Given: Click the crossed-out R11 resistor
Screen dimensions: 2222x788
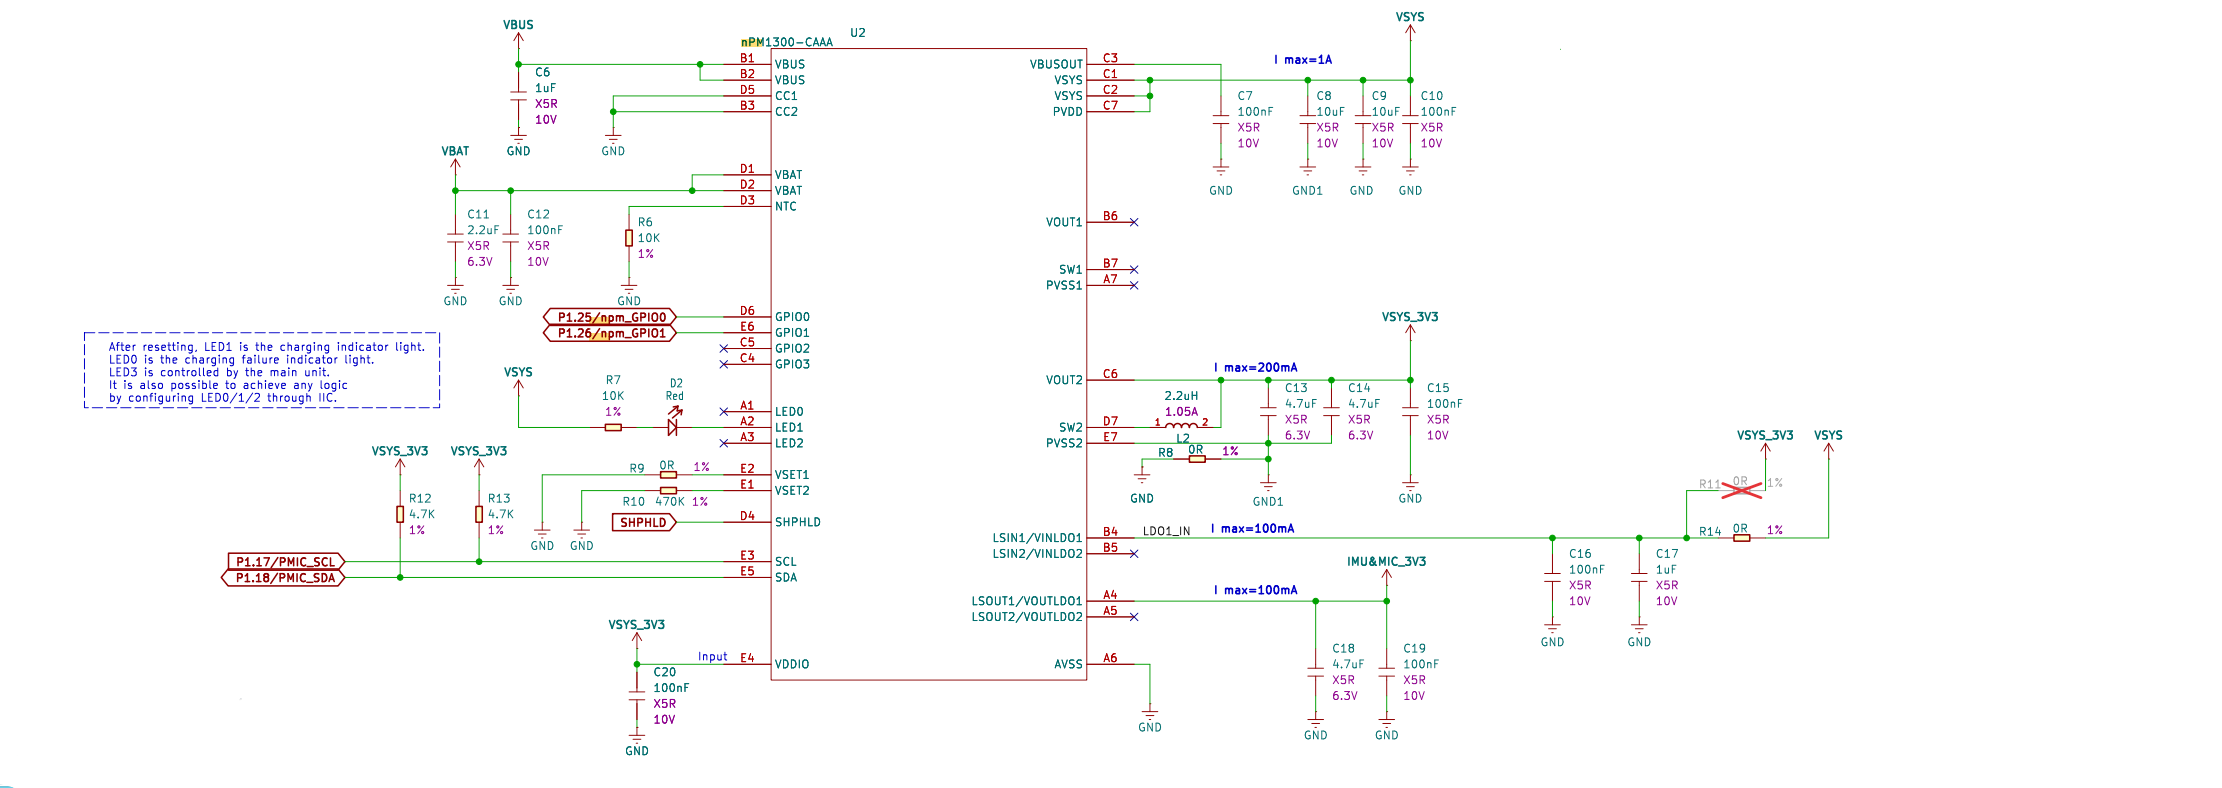Looking at the screenshot, I should [1741, 489].
